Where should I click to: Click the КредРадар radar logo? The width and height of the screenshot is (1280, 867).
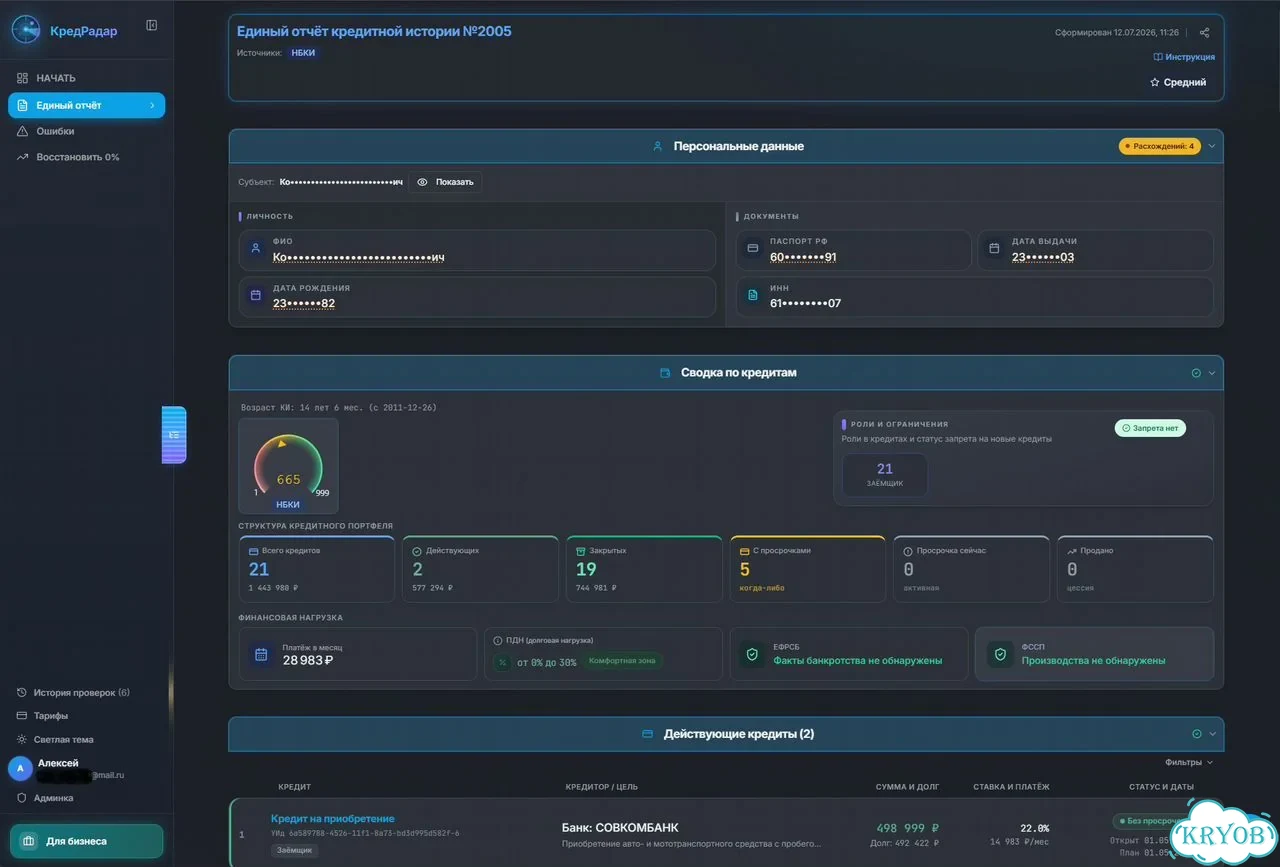26,30
